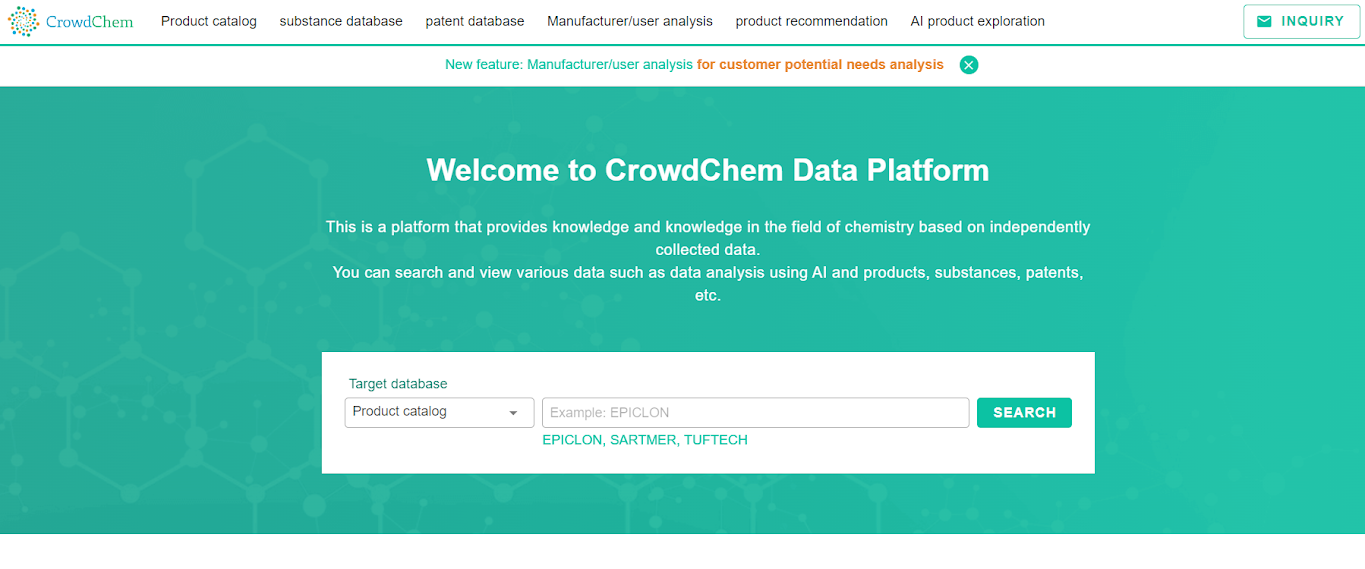Screen dimensions: 1365x569
Task: Select the EPICLON example keyword link
Action: [572, 440]
